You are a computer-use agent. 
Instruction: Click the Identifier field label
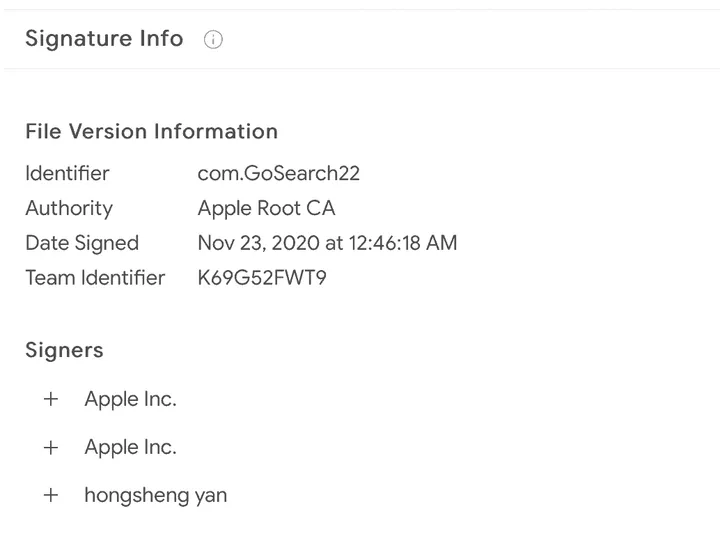(67, 173)
